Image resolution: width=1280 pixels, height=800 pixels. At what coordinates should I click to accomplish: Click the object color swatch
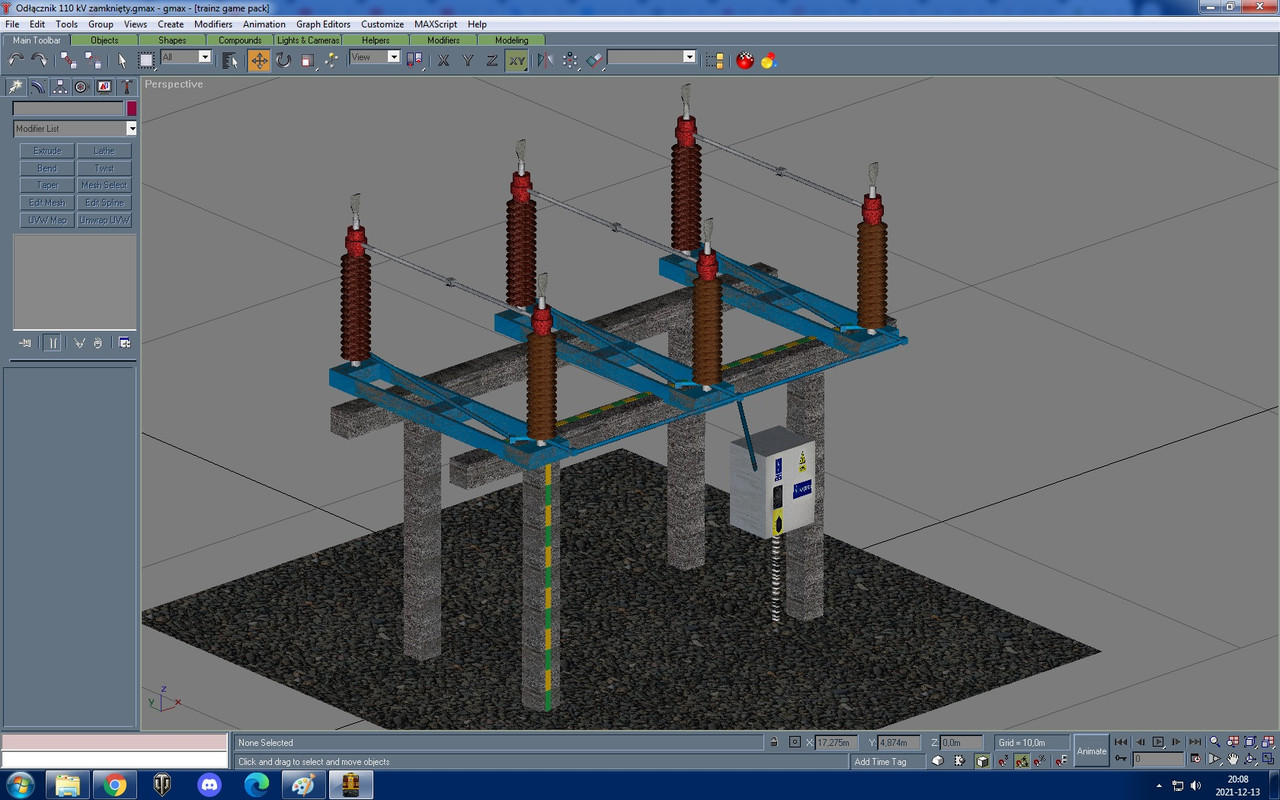pos(131,108)
